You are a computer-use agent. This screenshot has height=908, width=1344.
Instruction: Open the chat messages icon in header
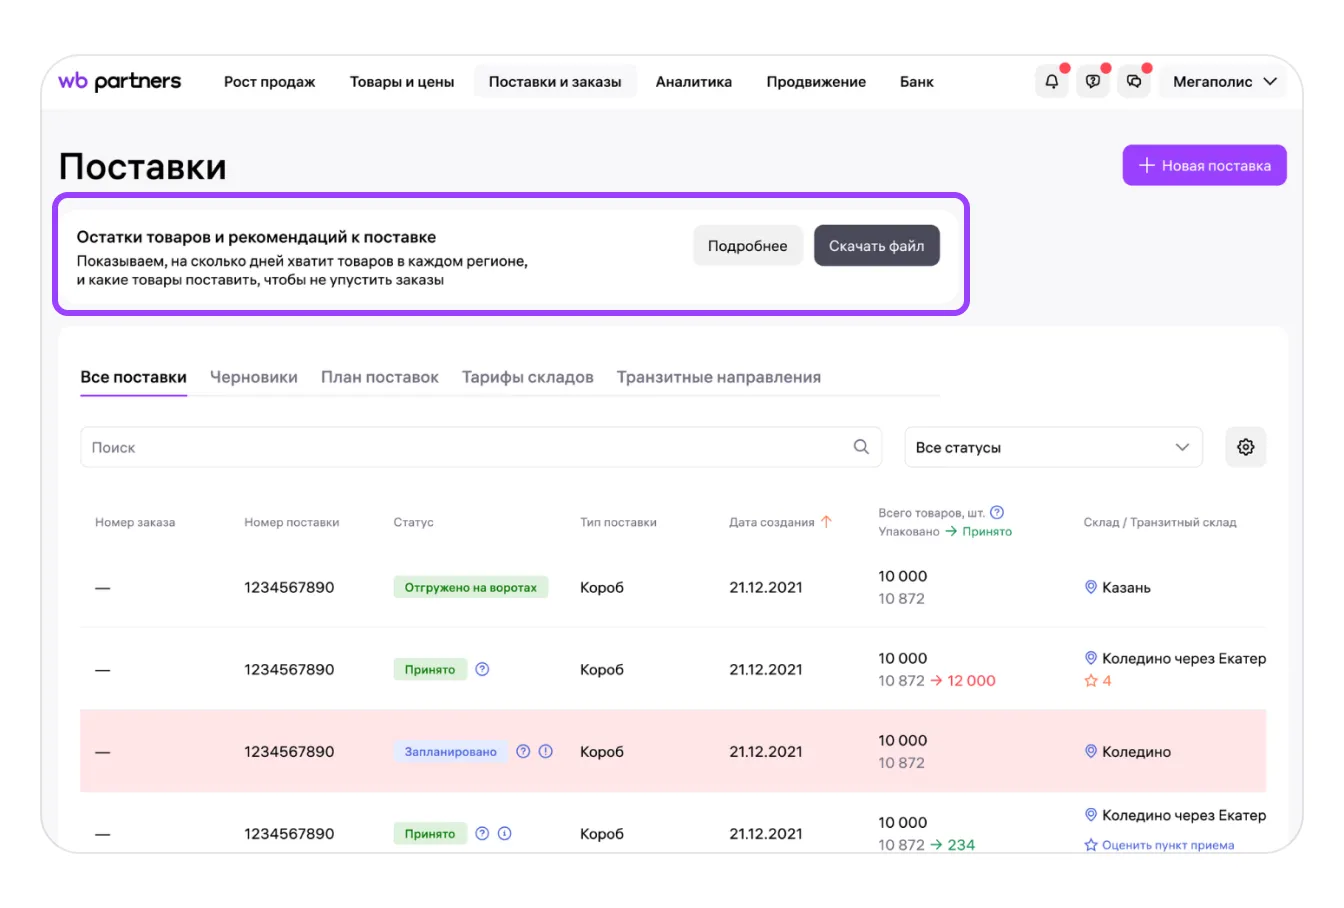1134,82
